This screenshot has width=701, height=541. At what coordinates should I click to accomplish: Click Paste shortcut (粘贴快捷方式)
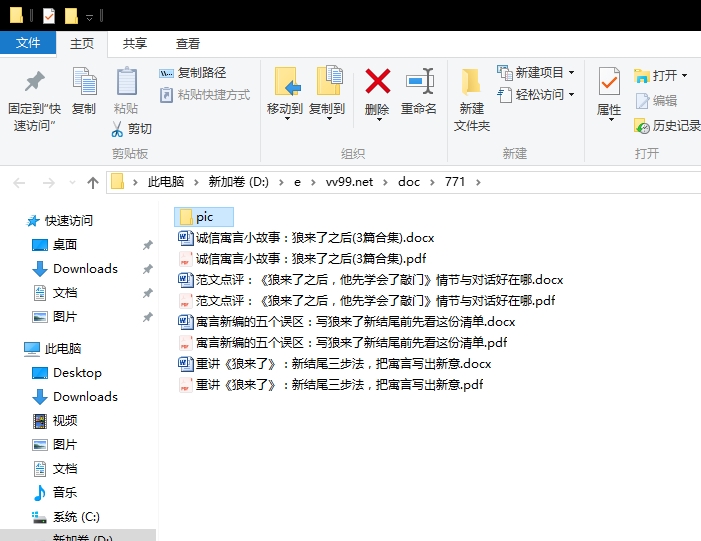[205, 95]
